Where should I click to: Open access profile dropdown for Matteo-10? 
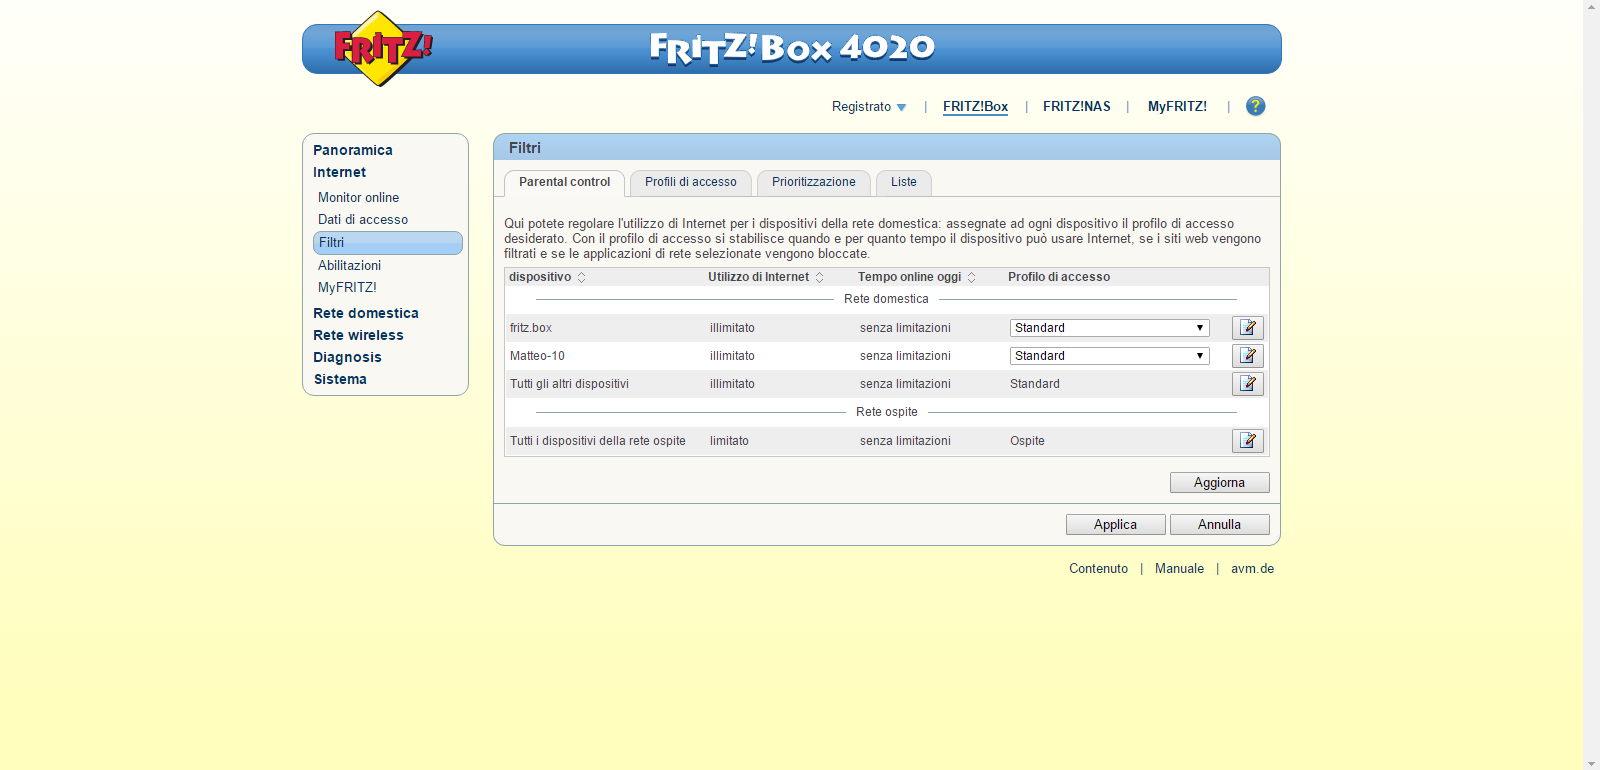1109,356
